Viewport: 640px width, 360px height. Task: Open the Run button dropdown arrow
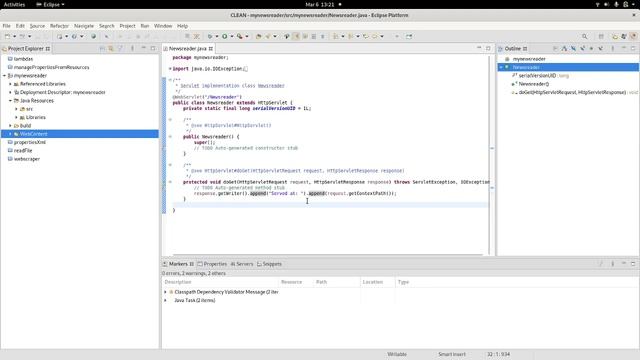point(231,36)
